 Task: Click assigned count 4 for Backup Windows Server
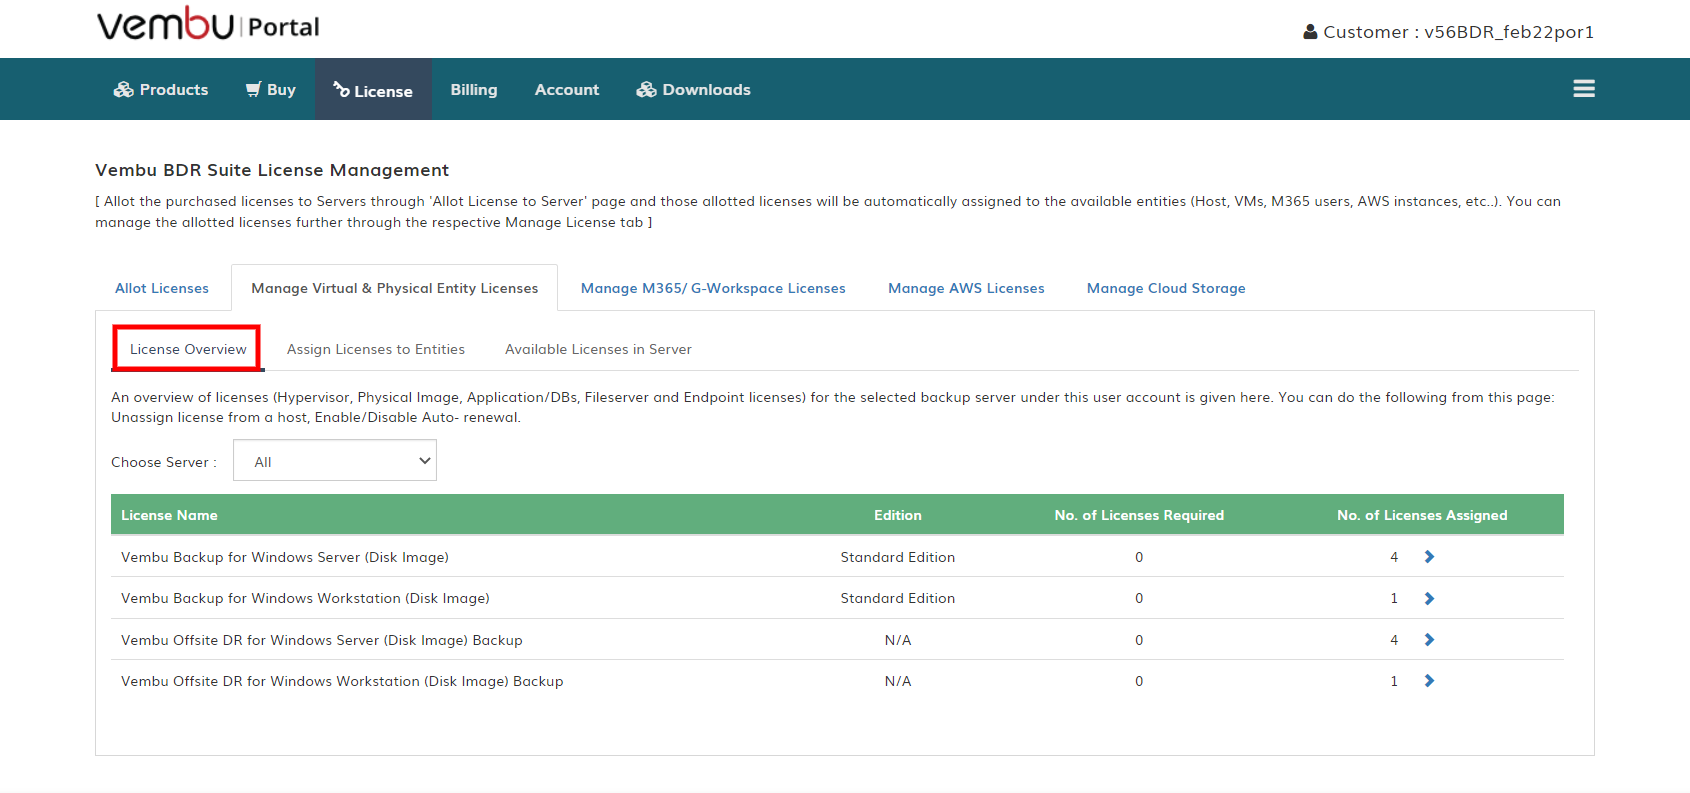pos(1394,557)
